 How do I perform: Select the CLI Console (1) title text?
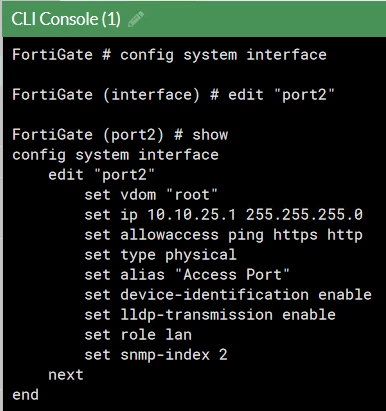(66, 19)
